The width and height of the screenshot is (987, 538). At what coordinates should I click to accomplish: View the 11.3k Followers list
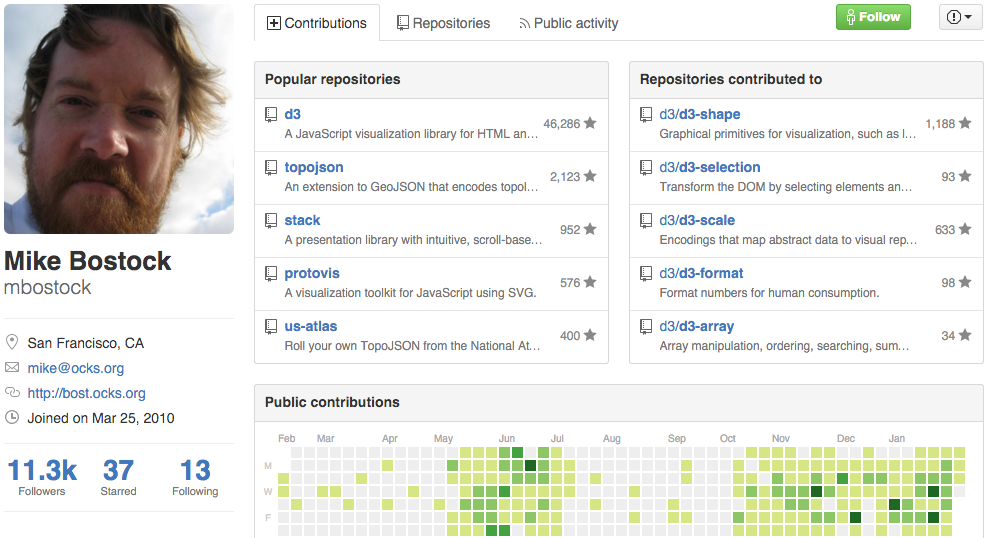tap(42, 477)
